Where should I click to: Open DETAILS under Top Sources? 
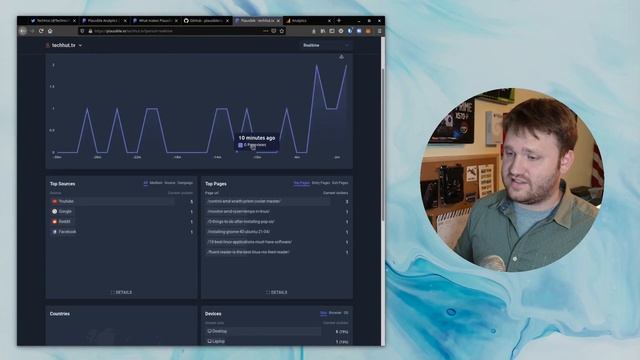(122, 292)
